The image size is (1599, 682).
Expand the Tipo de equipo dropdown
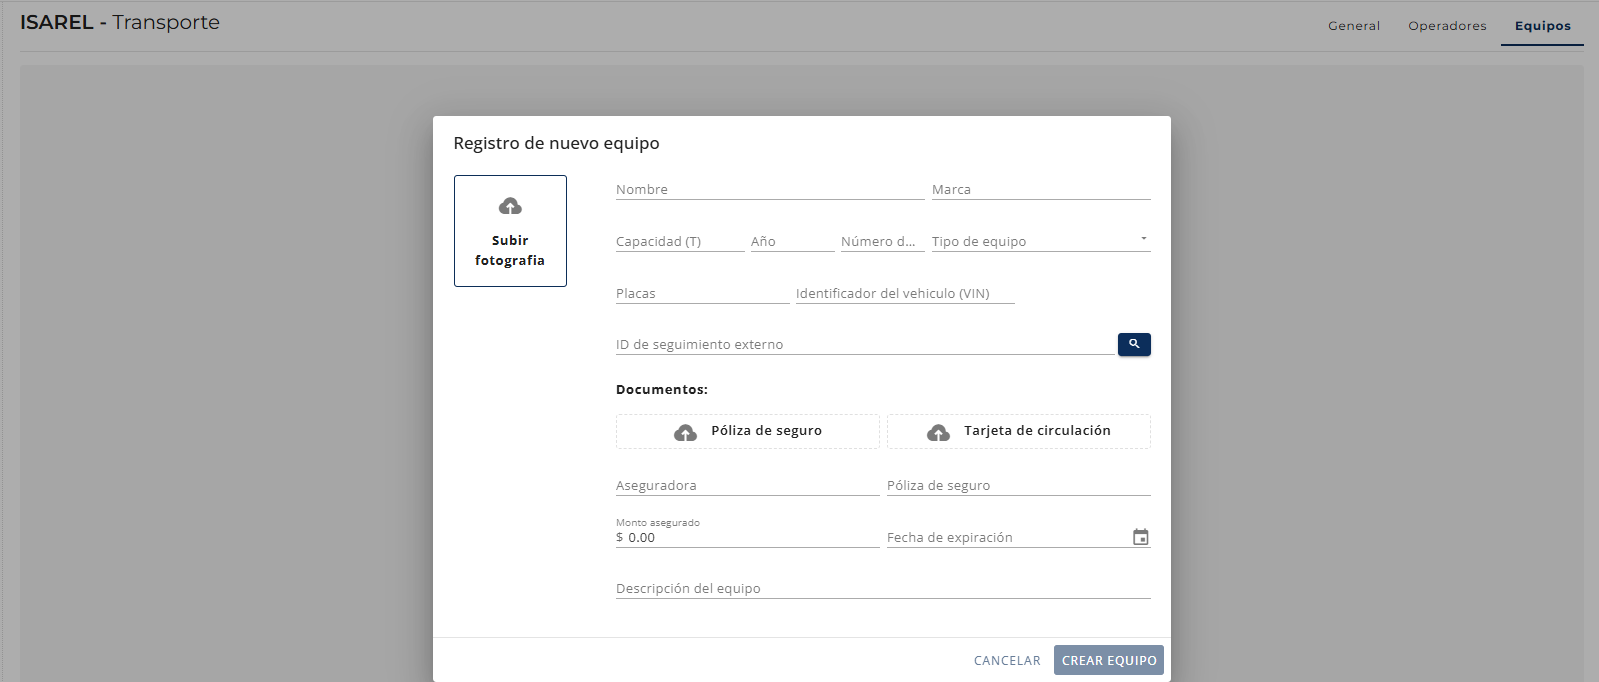click(1041, 241)
